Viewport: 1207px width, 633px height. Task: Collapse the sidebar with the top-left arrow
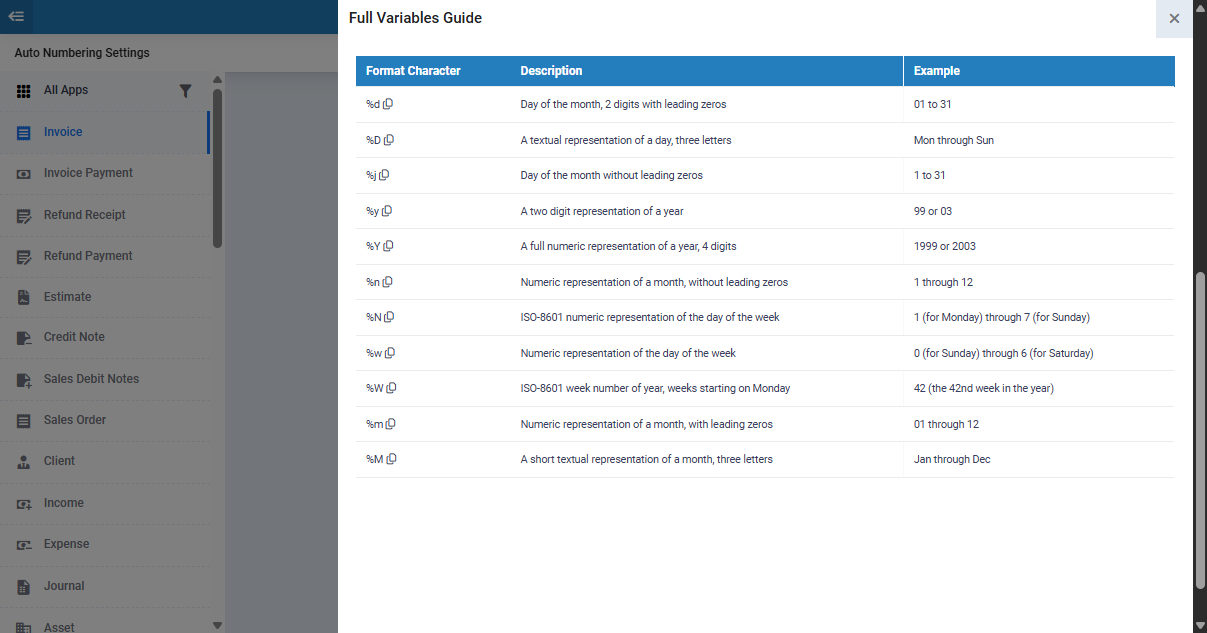16,17
